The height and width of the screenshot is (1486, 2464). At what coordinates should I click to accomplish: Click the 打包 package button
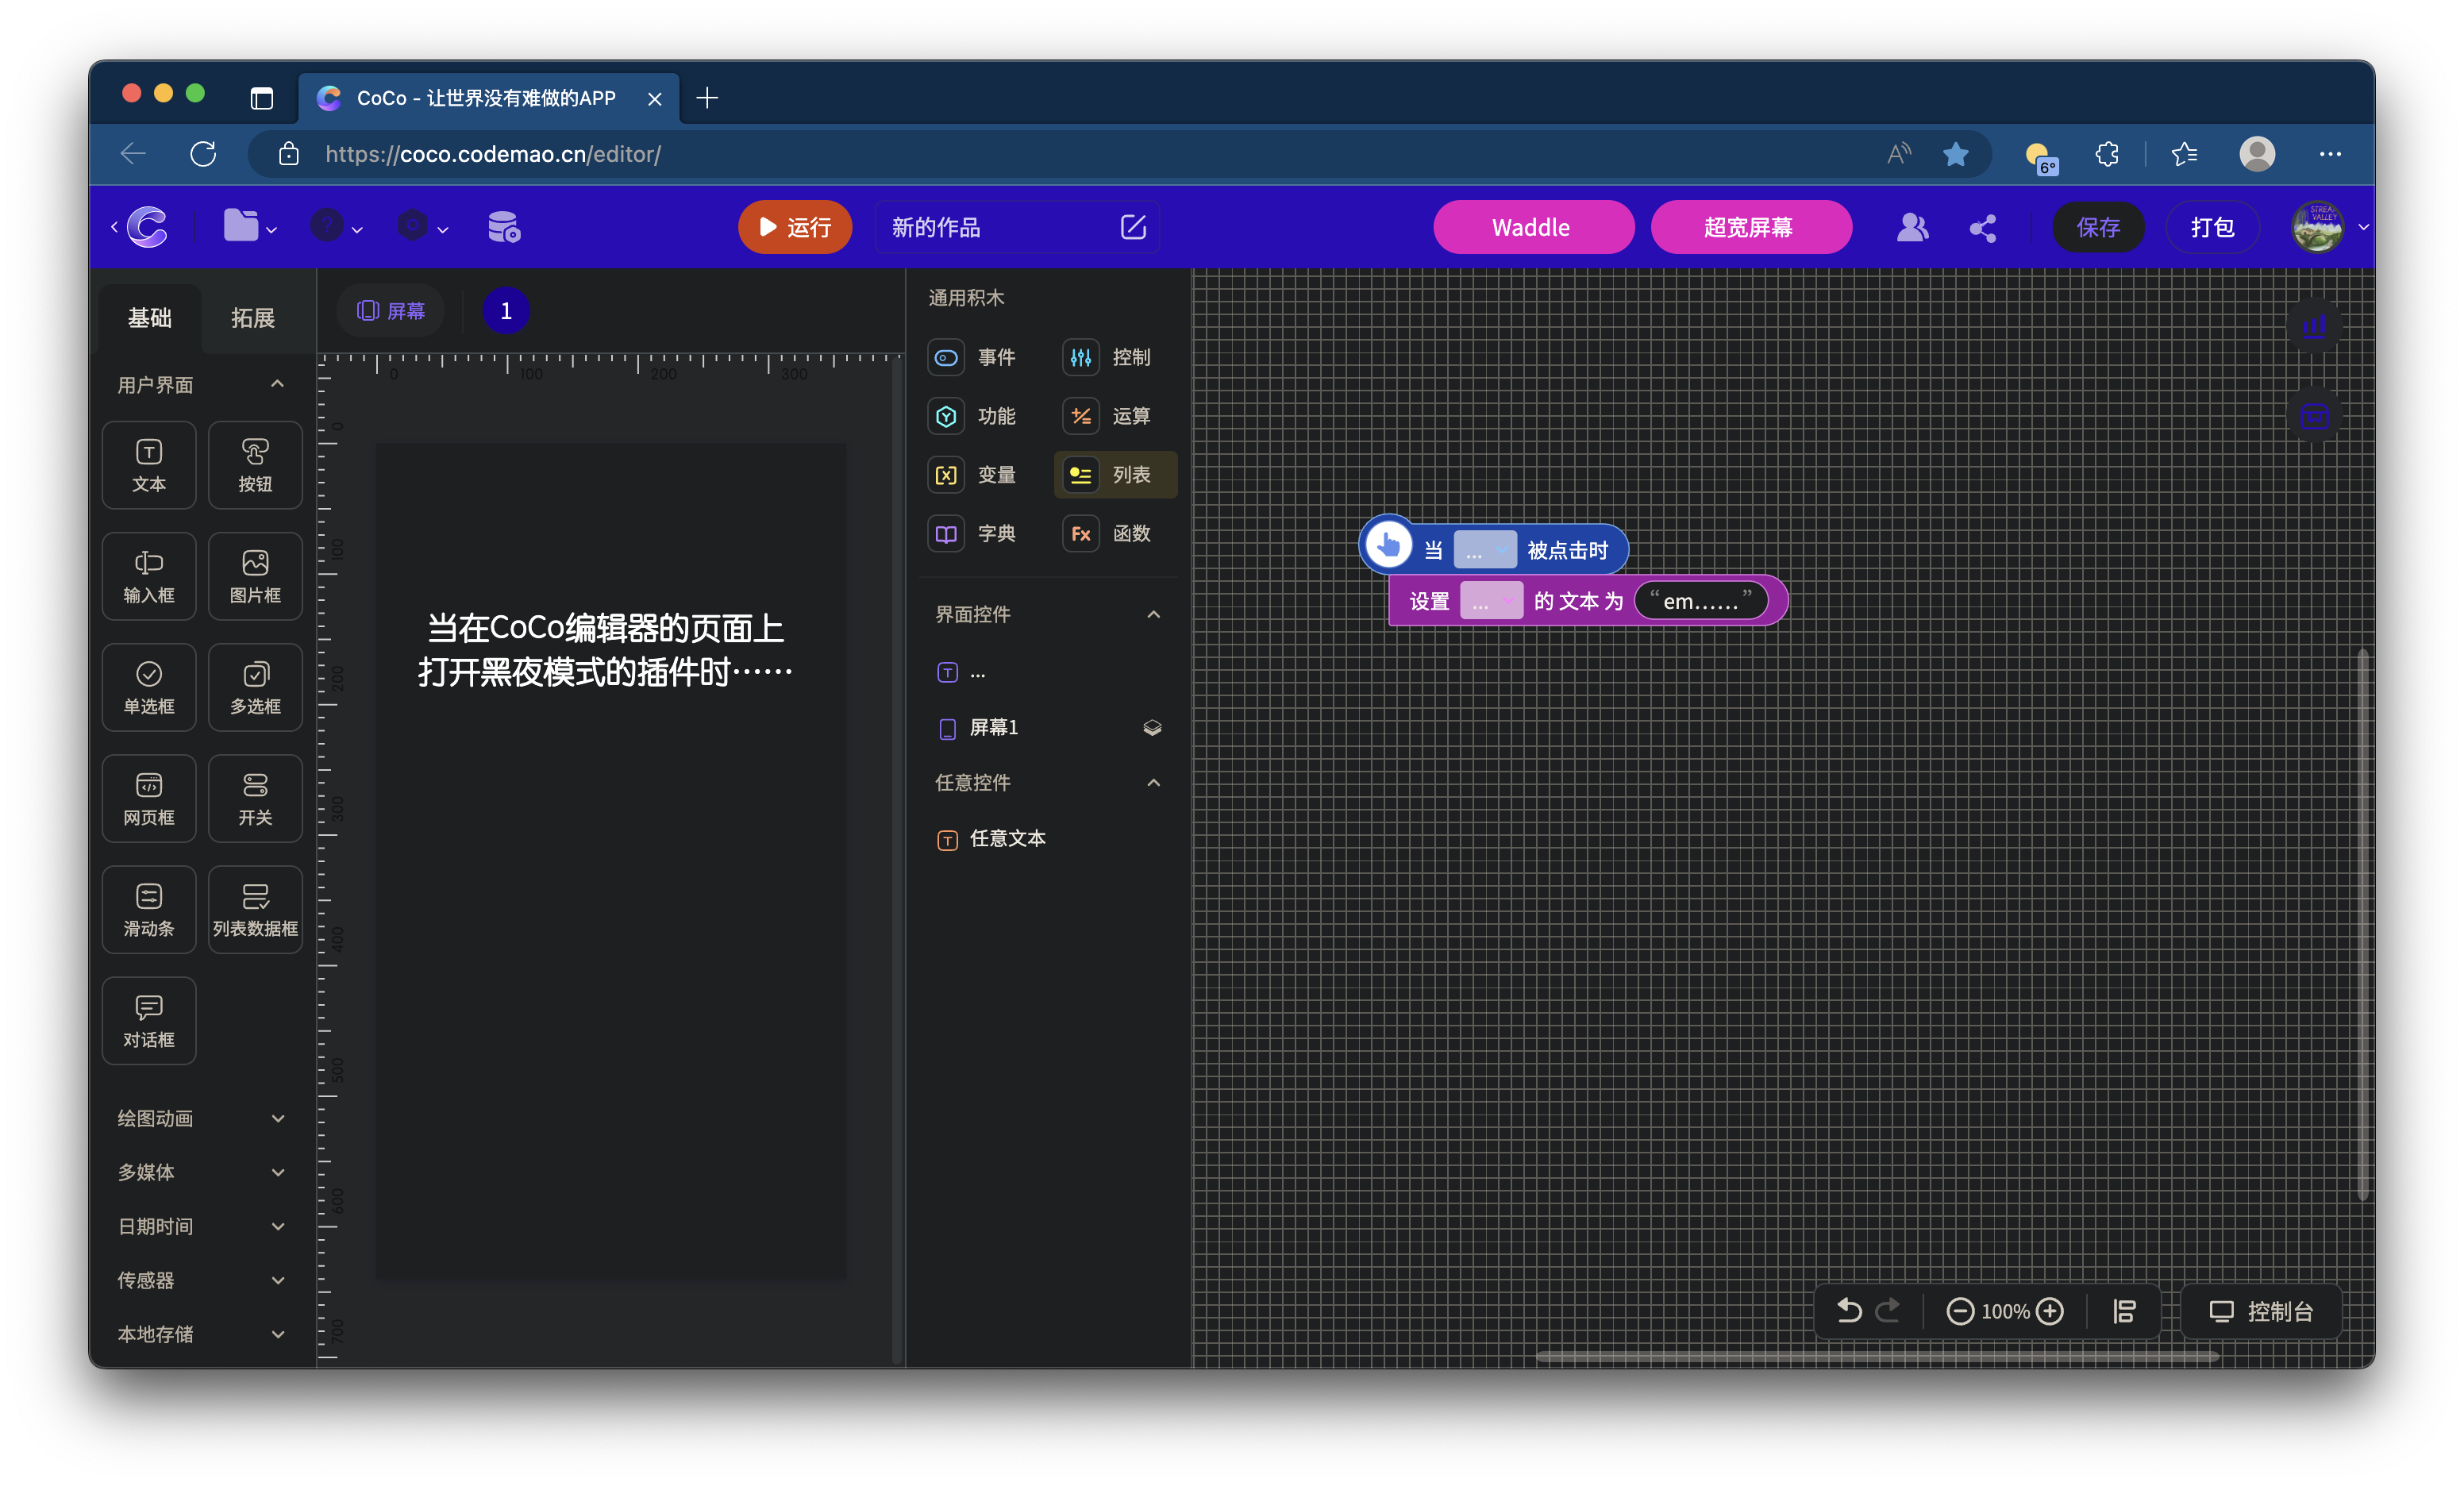pos(2212,227)
